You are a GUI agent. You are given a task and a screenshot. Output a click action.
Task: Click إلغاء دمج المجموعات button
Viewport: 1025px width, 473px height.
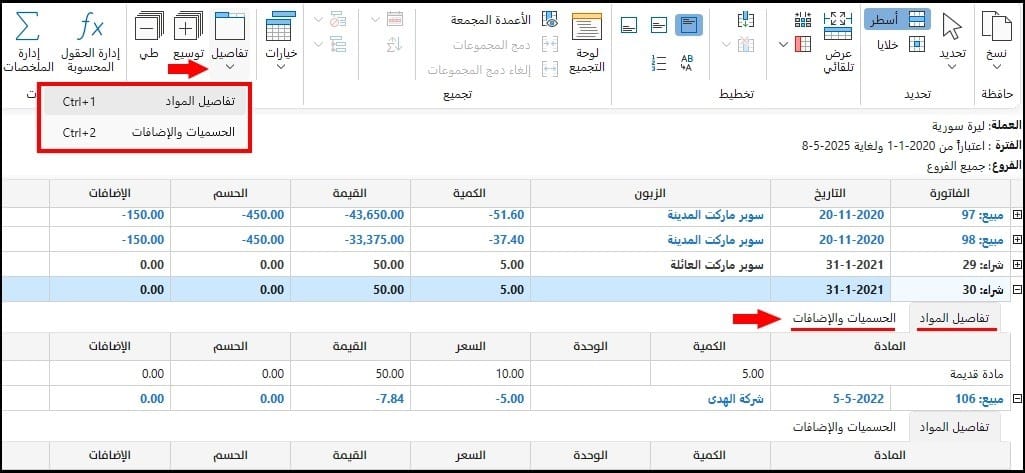click(493, 70)
